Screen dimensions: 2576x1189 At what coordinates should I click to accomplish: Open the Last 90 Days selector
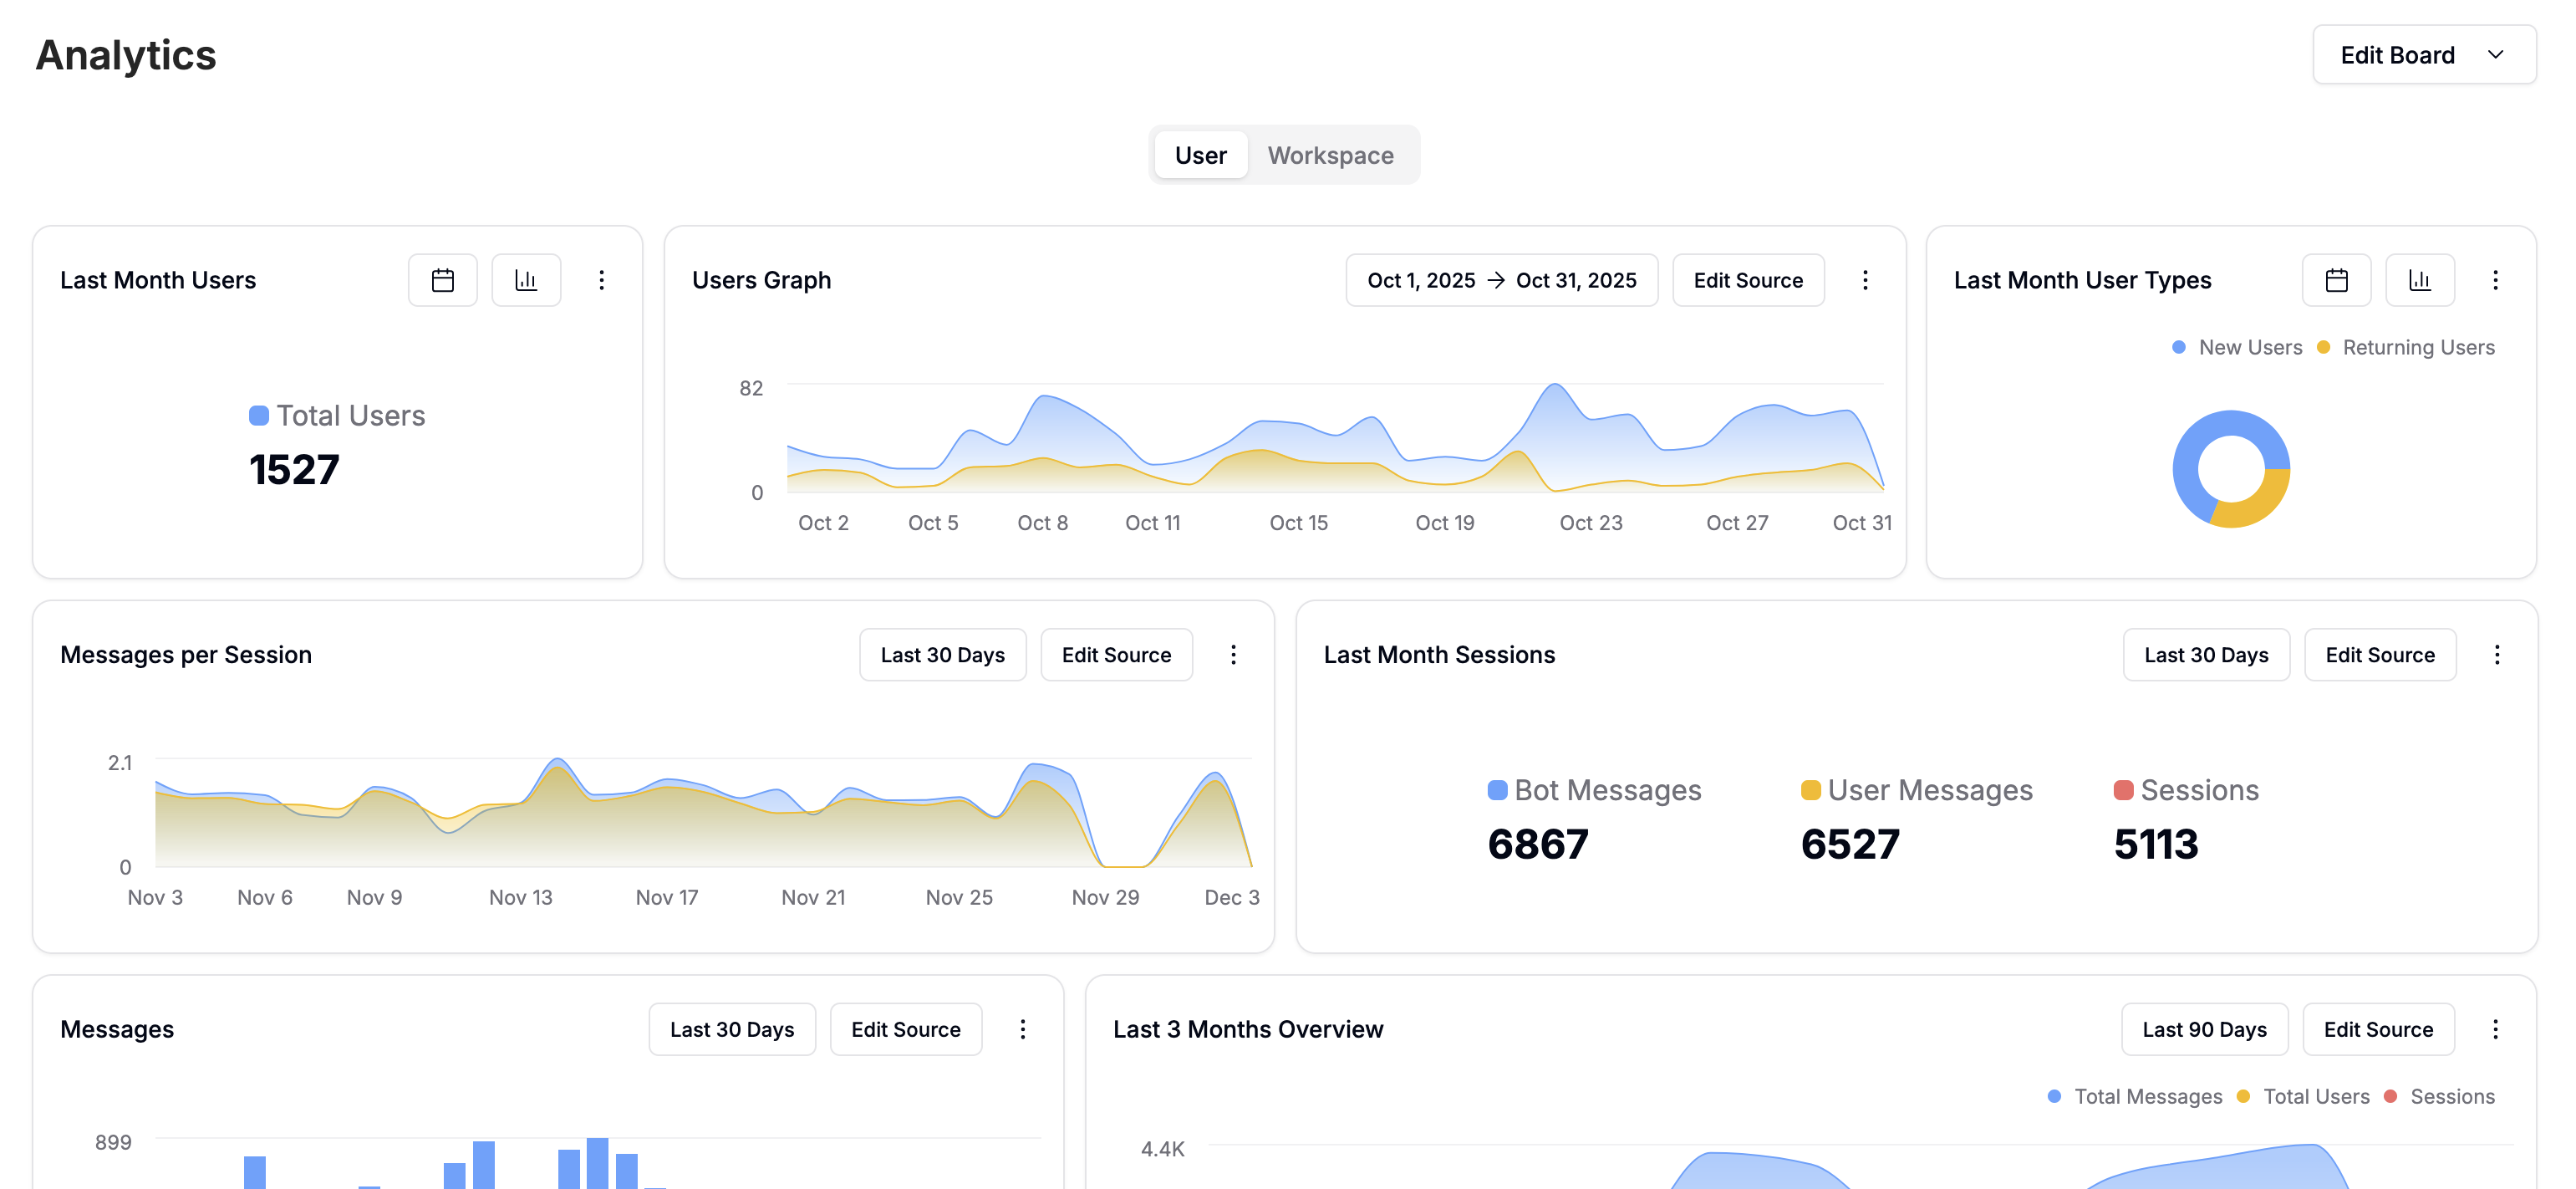[2204, 1029]
